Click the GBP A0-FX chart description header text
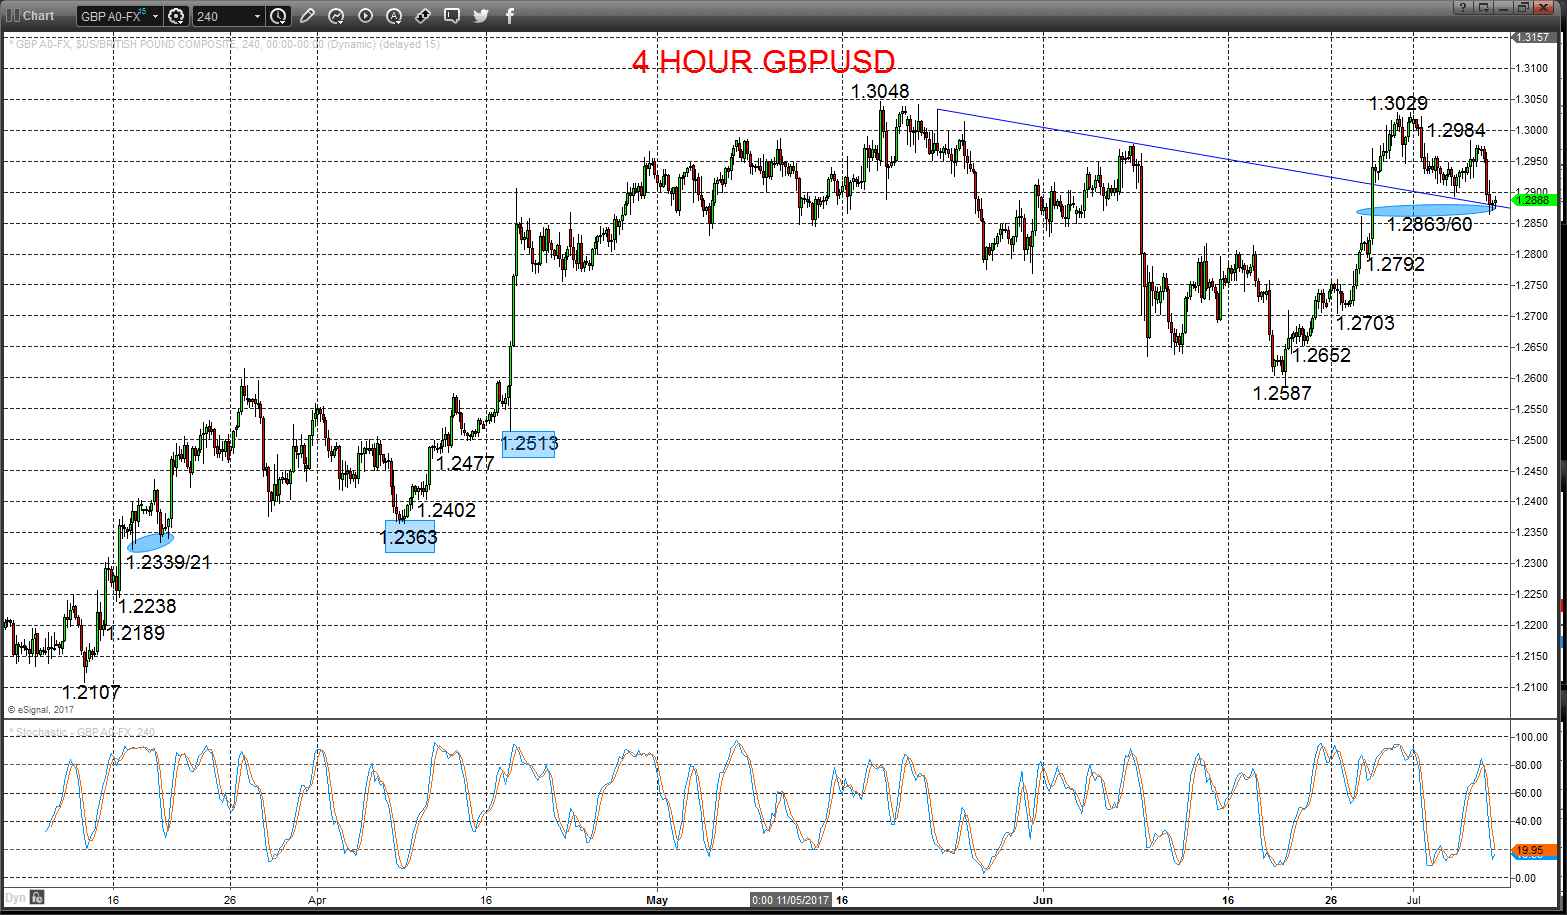Image resolution: width=1567 pixels, height=915 pixels. 225,44
